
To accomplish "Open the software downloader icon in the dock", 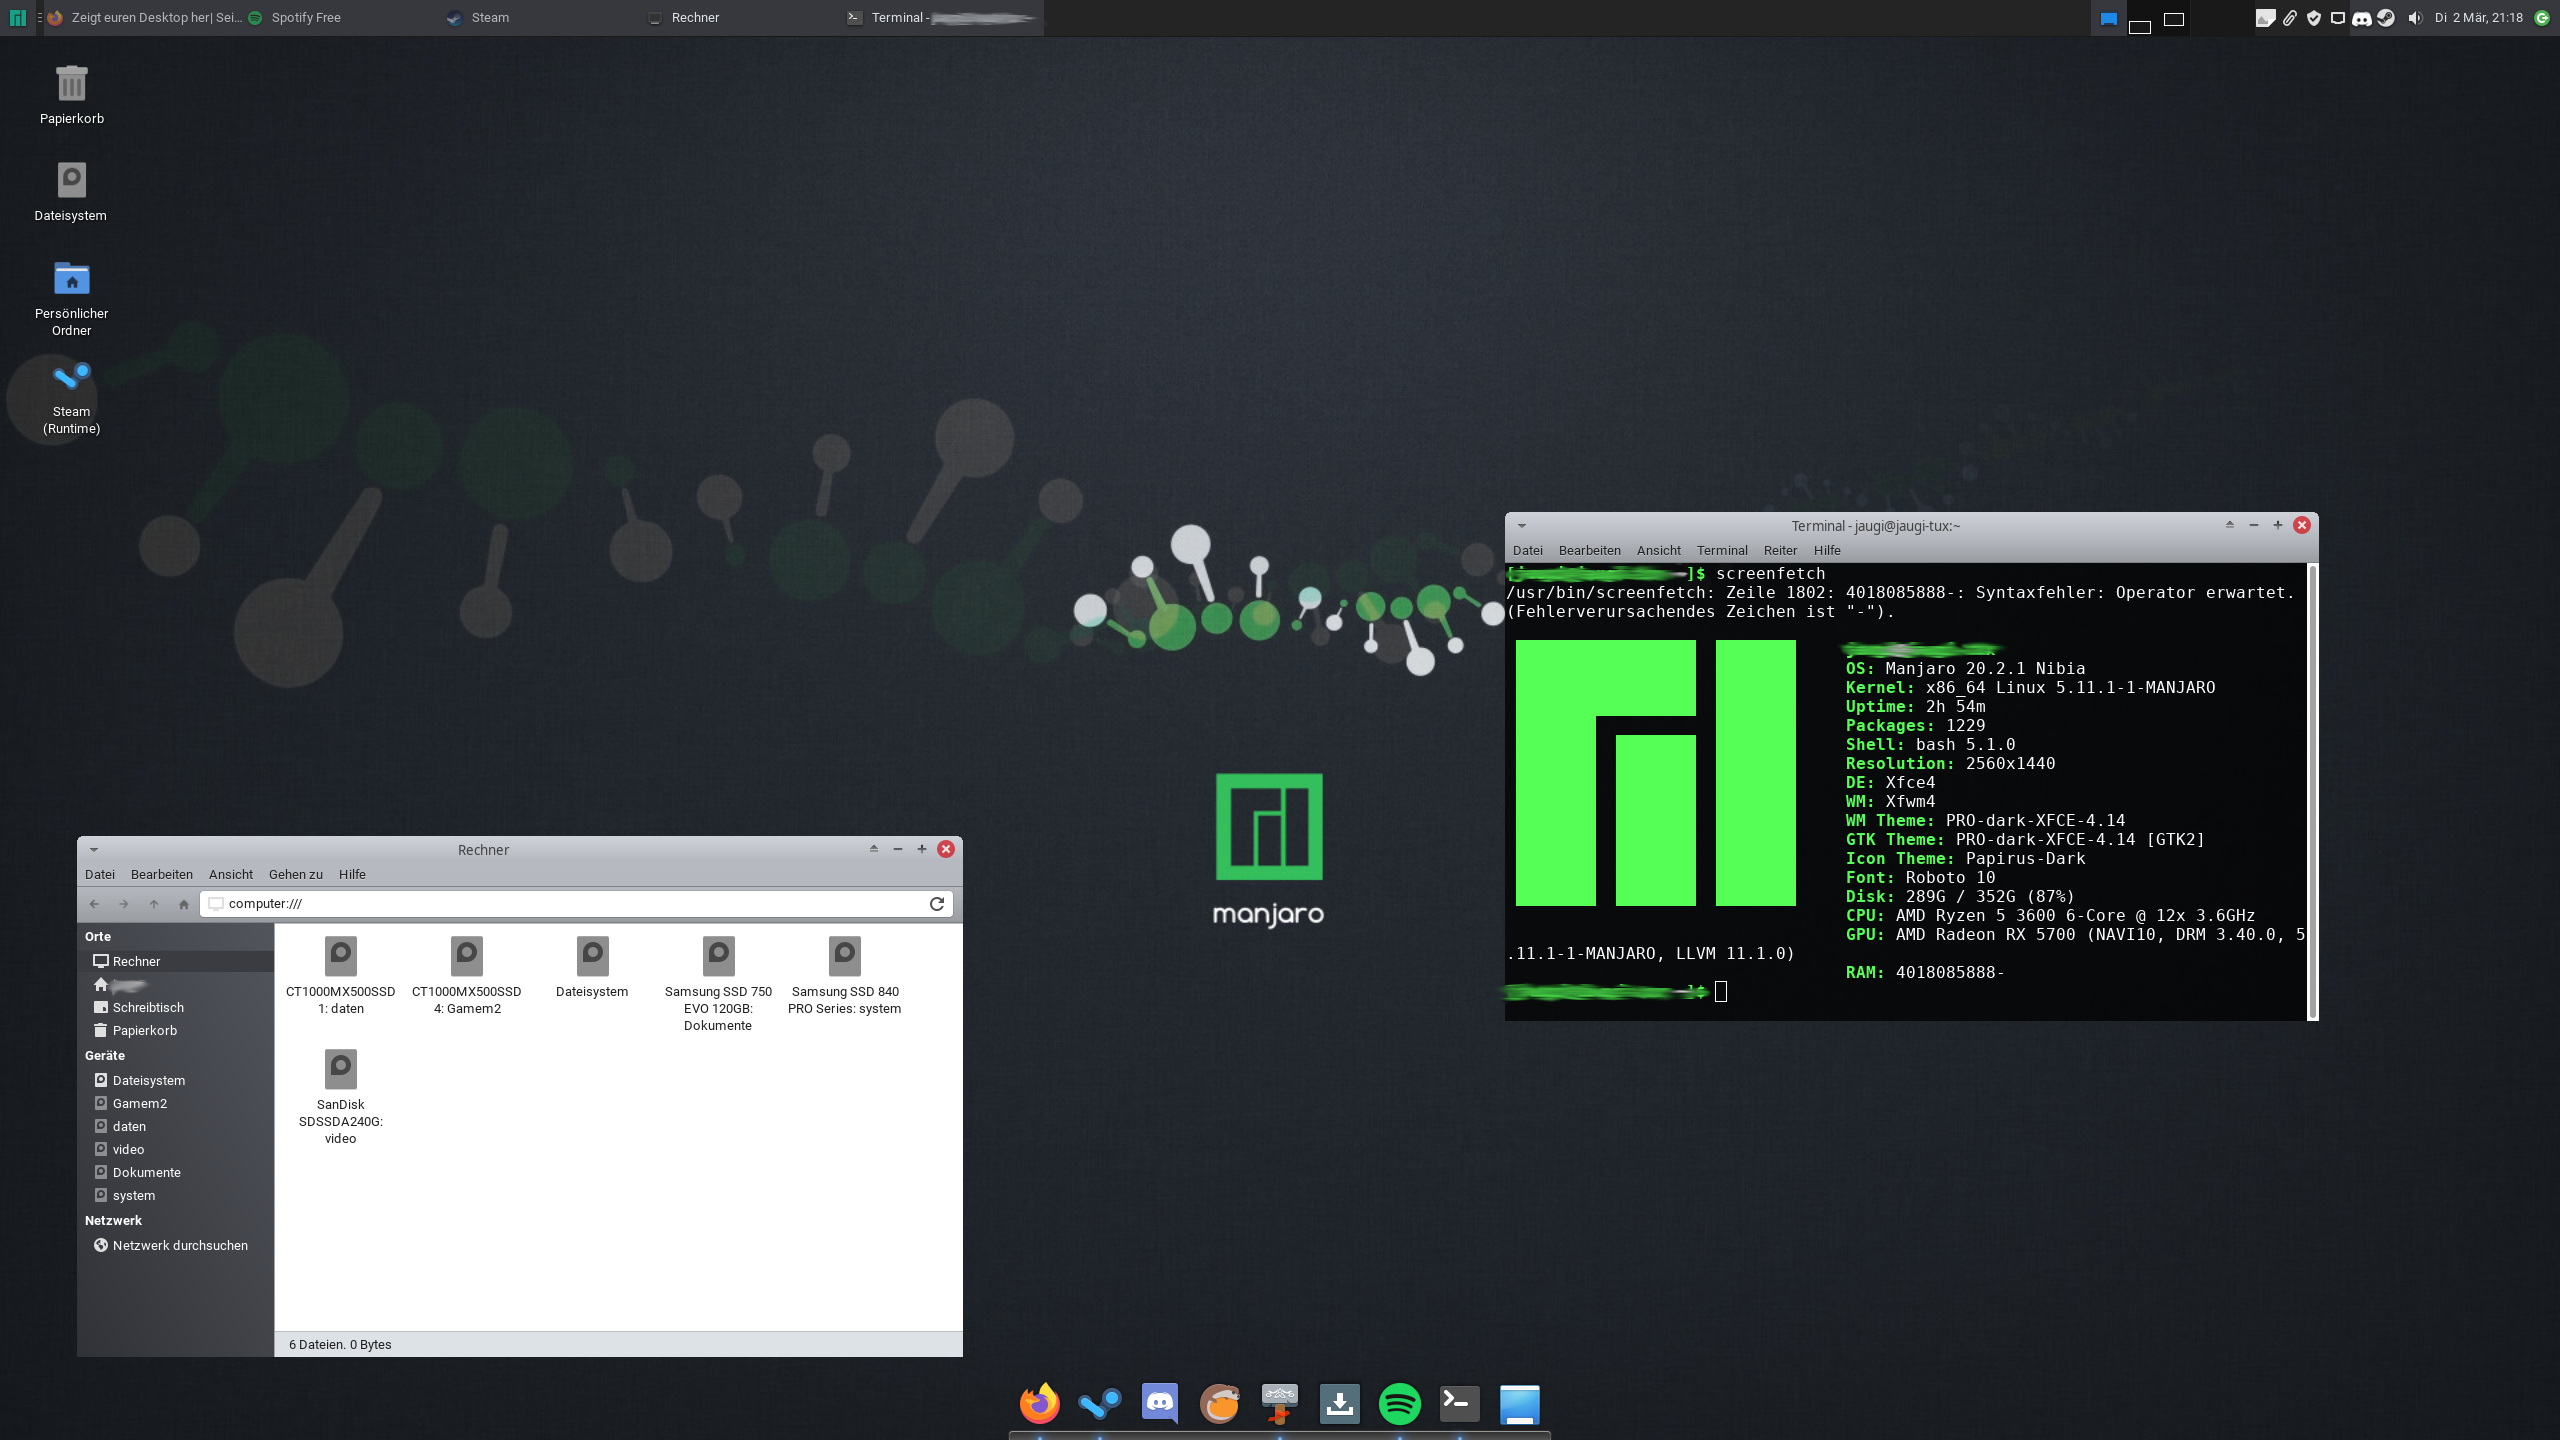I will click(1340, 1403).
